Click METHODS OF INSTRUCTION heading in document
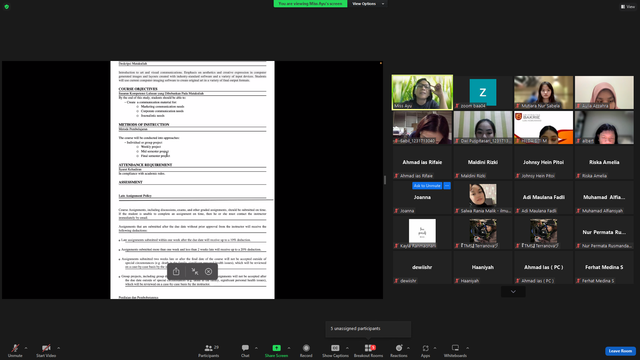The height and width of the screenshot is (360, 640). (144, 124)
